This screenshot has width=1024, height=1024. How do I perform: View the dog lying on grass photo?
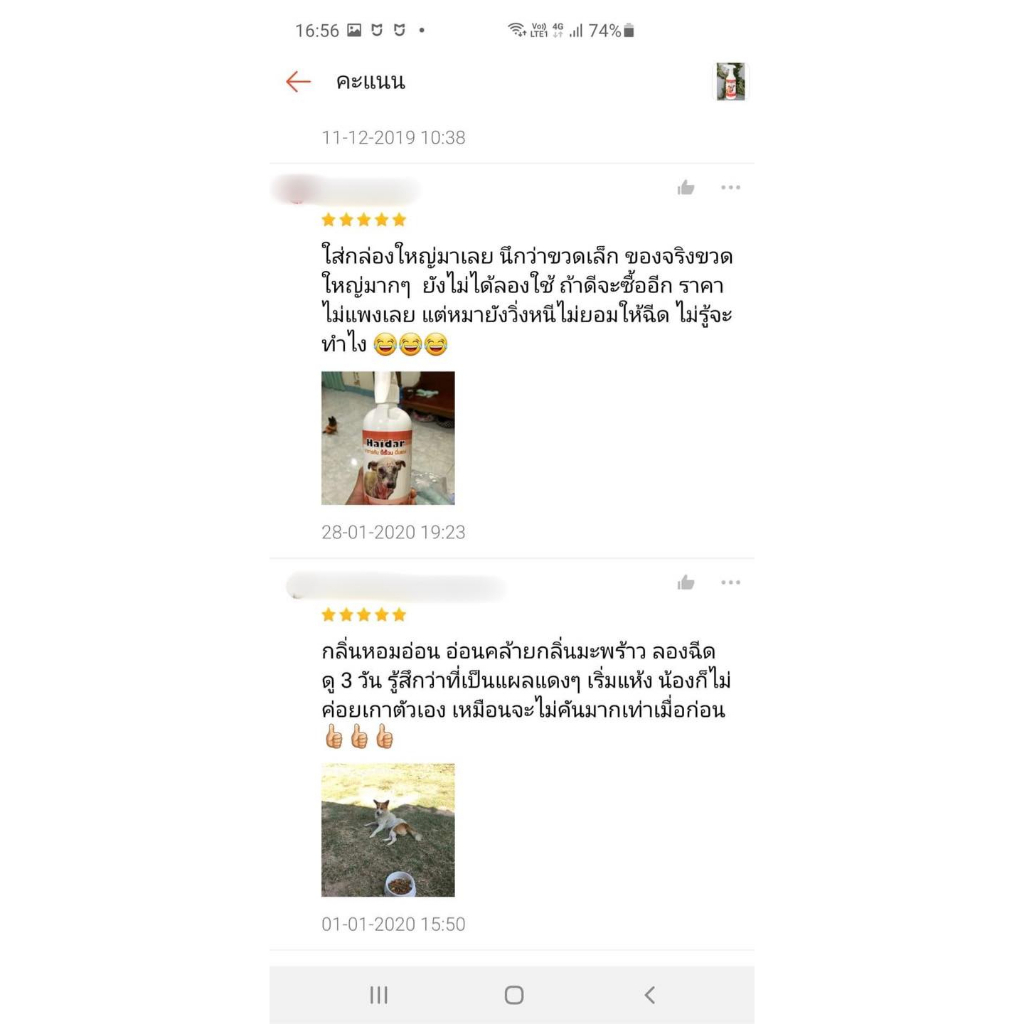pos(388,830)
